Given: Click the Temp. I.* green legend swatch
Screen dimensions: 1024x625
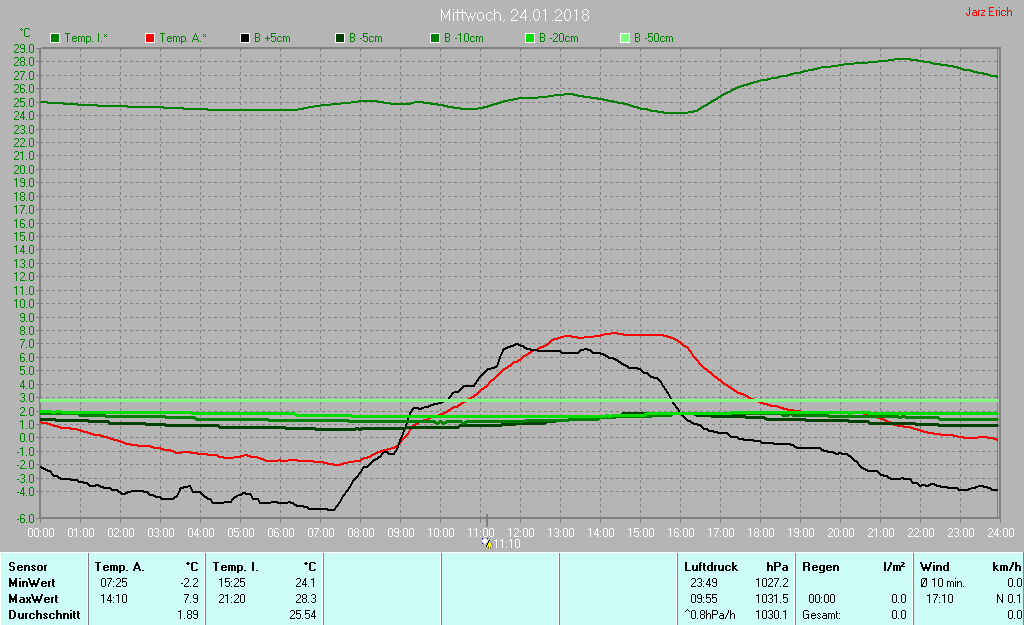Looking at the screenshot, I should click(54, 38).
